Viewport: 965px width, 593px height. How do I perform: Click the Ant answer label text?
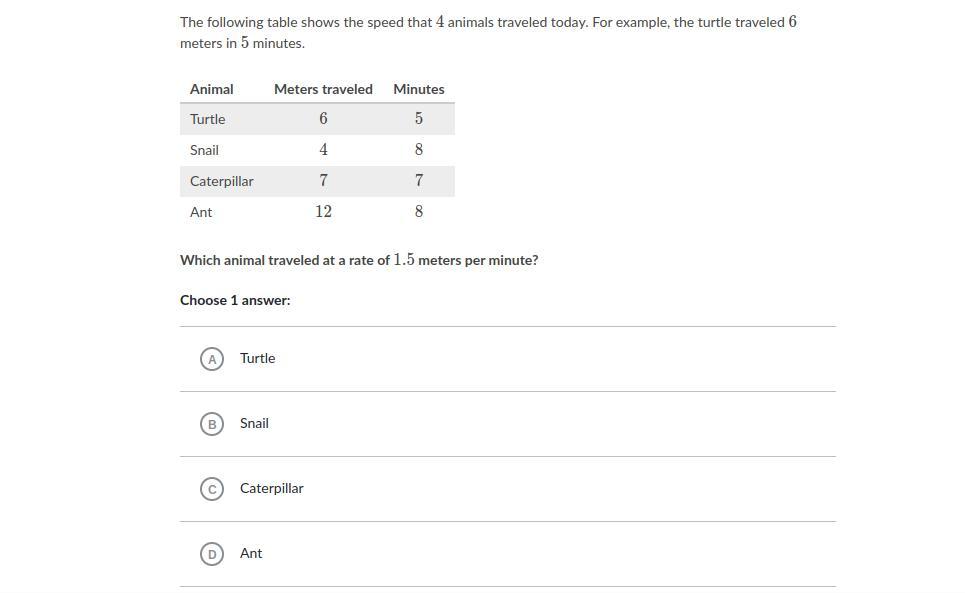(251, 553)
